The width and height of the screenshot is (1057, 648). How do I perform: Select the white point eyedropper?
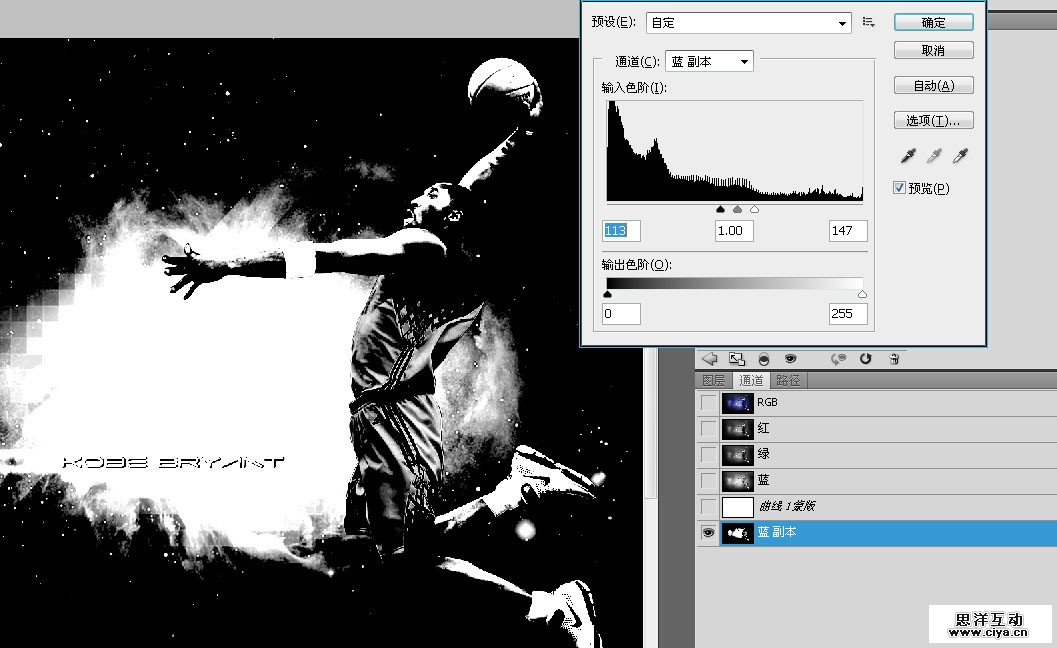961,155
